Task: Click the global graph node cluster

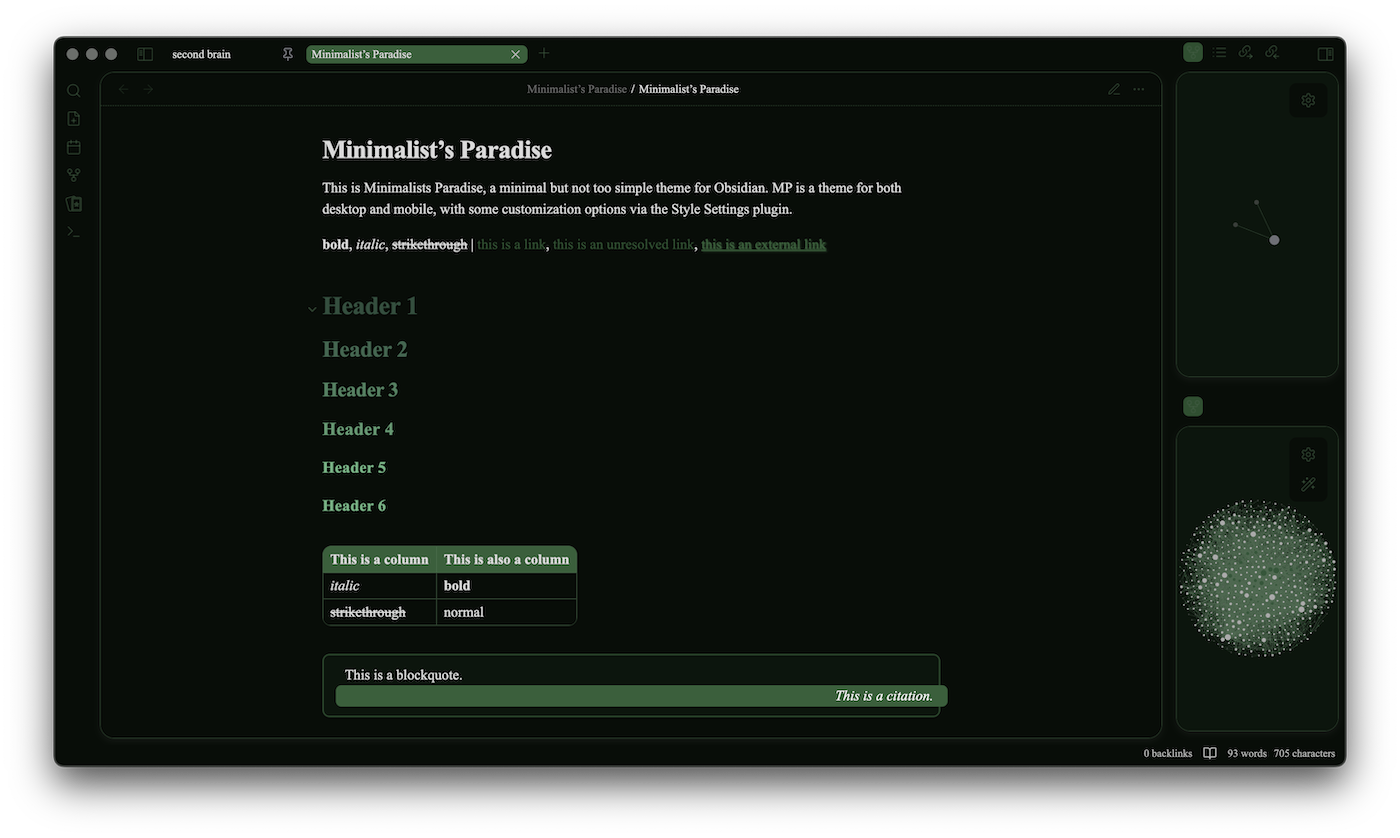Action: click(1257, 578)
